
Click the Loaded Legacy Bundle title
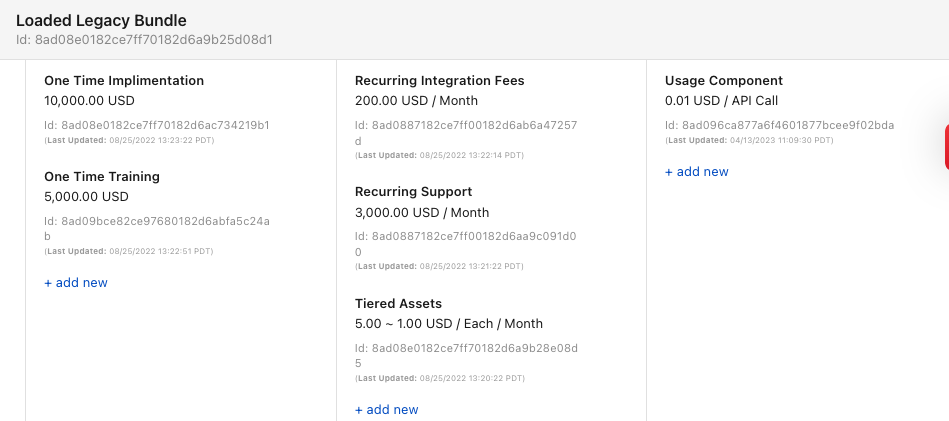[x=101, y=20]
